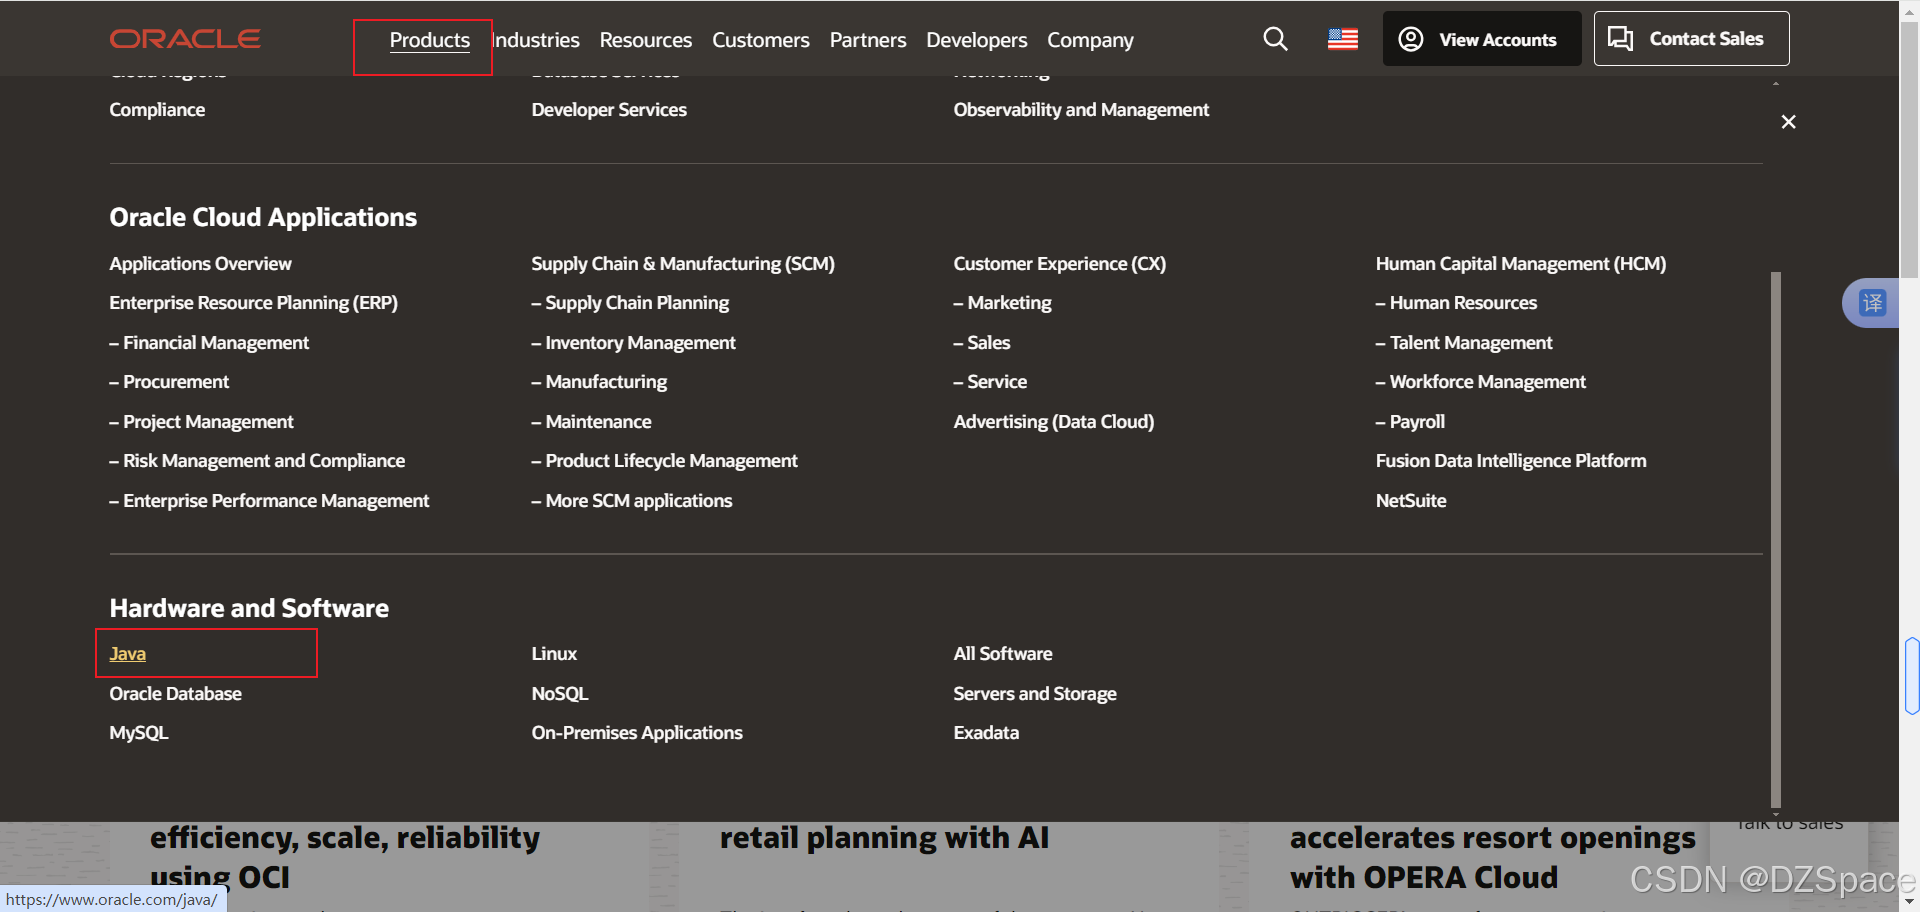Expand the Company menu
Image resolution: width=1920 pixels, height=912 pixels.
click(1090, 40)
